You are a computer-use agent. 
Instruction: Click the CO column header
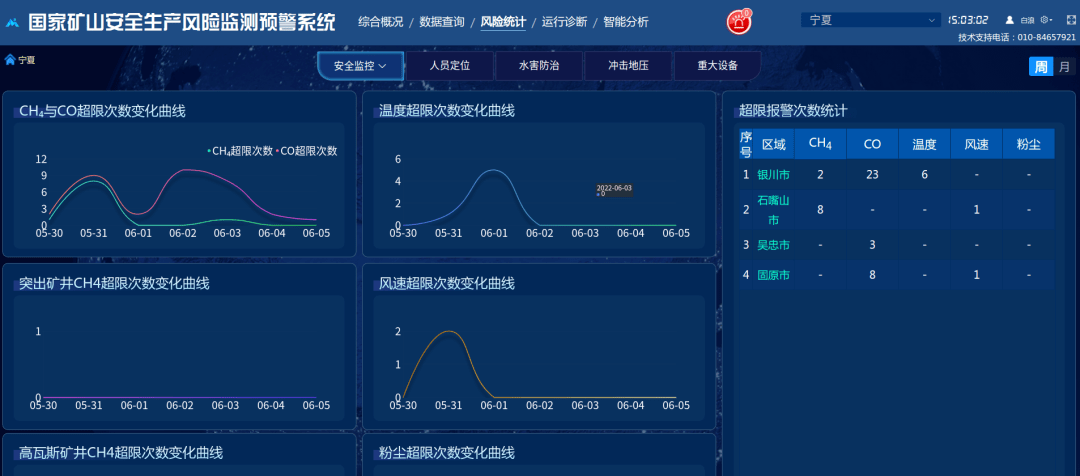873,144
